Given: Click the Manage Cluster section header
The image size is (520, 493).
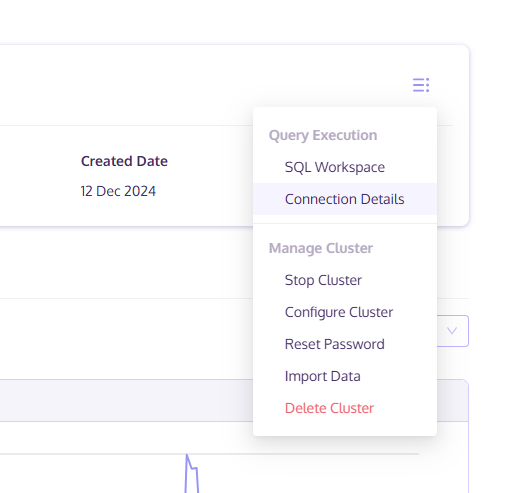Looking at the screenshot, I should click(x=321, y=248).
